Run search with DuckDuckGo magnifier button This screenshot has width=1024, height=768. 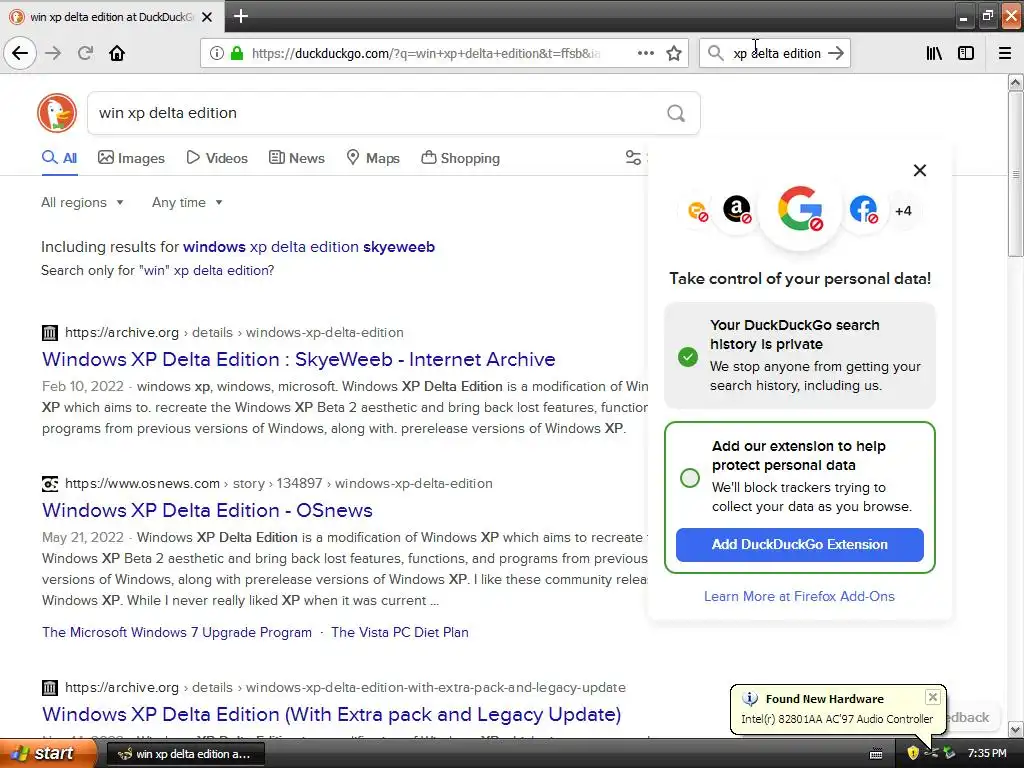(x=676, y=114)
